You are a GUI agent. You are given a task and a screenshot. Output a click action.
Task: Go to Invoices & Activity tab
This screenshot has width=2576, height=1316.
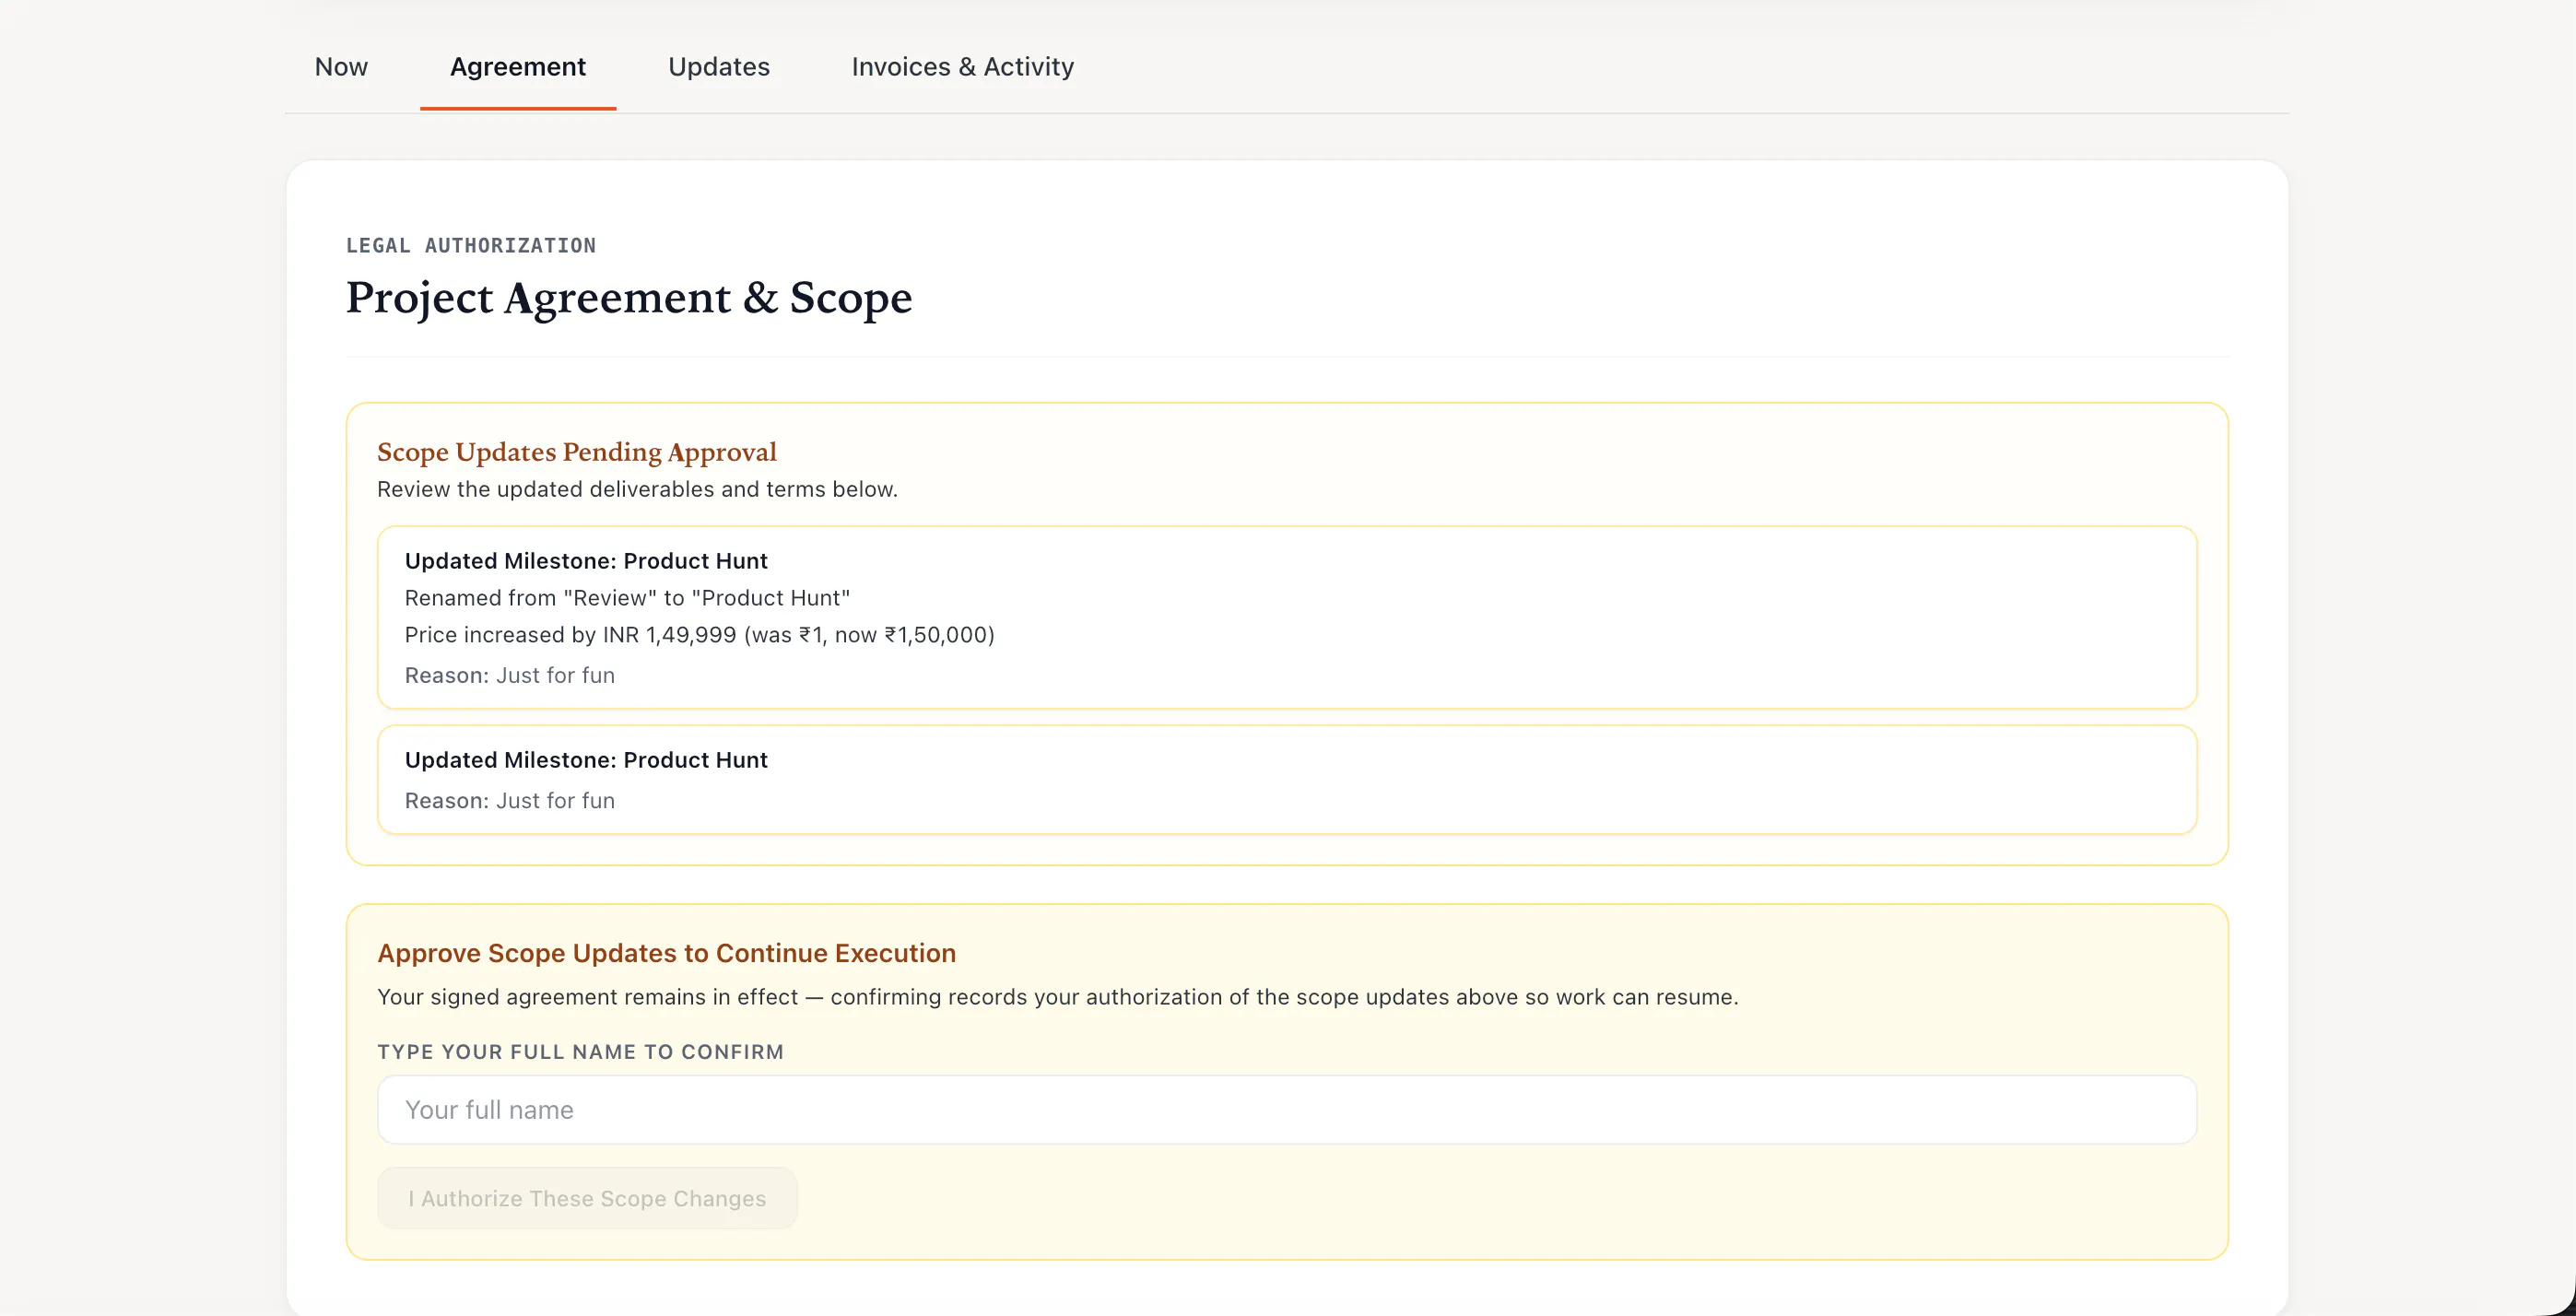[x=963, y=67]
